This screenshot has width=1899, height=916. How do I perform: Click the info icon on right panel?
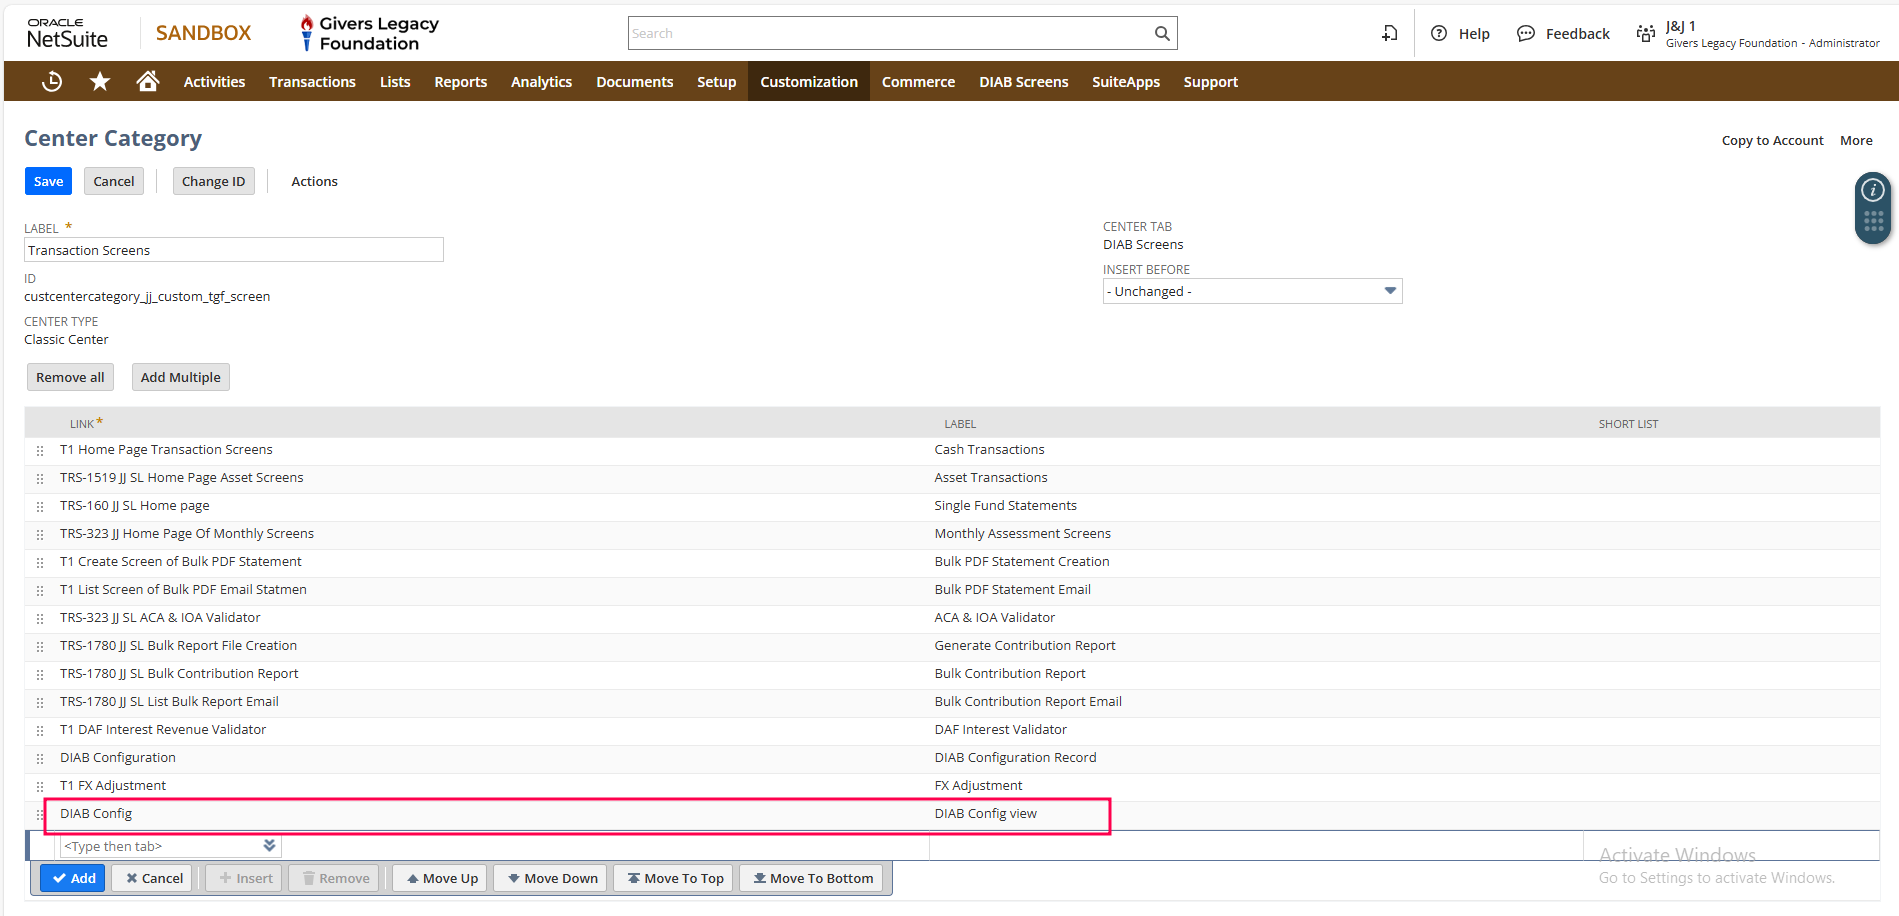[x=1873, y=190]
